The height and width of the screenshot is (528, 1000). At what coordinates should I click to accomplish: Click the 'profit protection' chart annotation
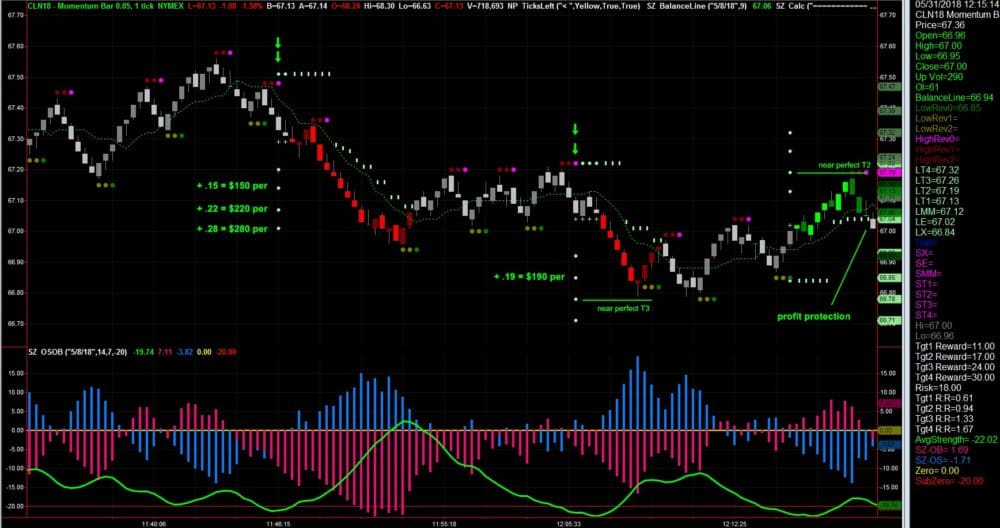(x=814, y=316)
